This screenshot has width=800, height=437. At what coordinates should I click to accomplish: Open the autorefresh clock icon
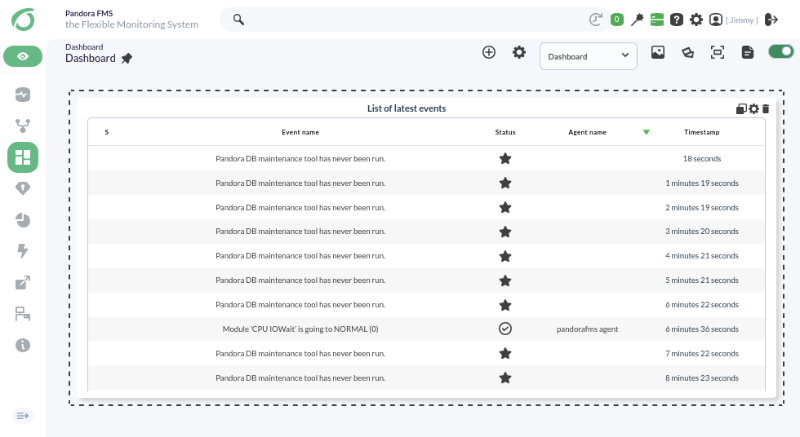point(595,19)
